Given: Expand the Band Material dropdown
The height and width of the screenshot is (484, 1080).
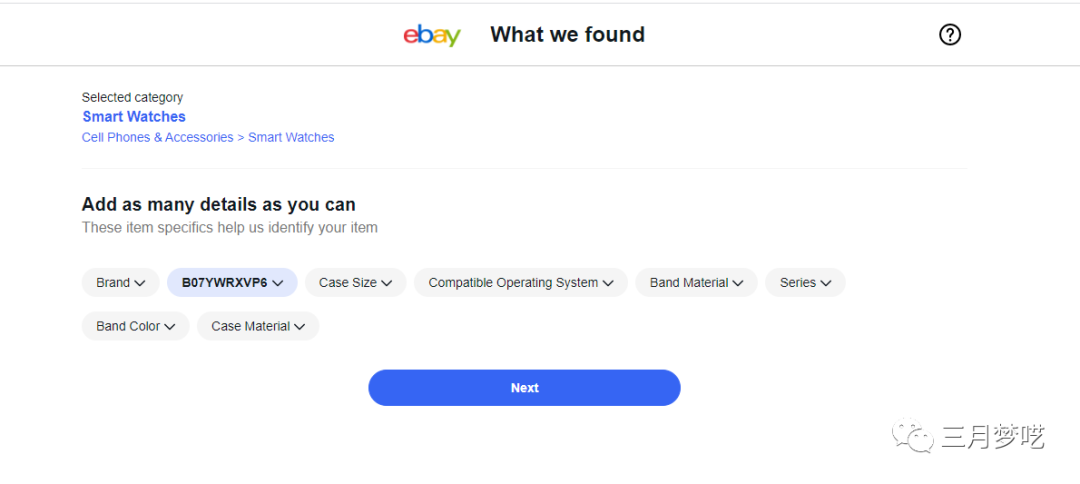Looking at the screenshot, I should click(696, 283).
